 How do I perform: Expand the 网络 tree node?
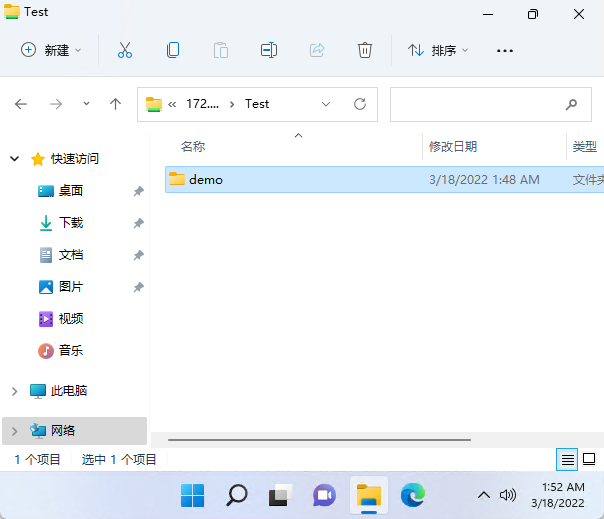[15, 431]
